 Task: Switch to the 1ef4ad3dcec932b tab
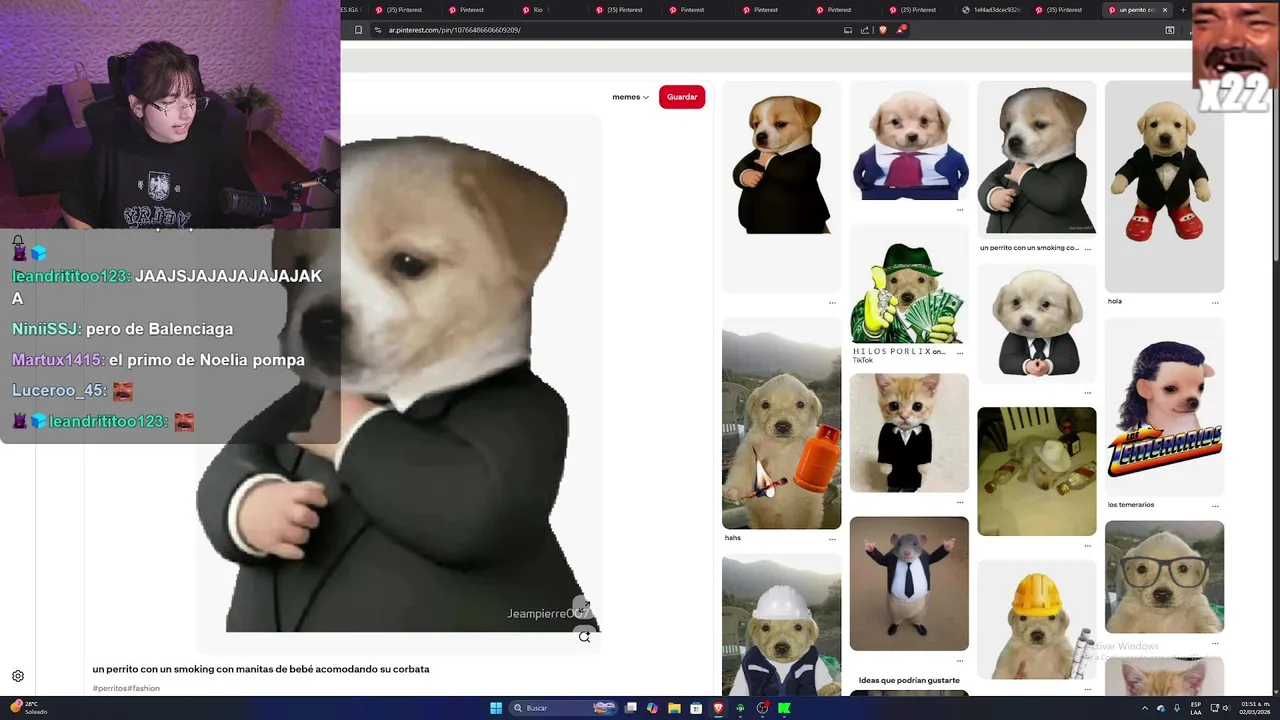point(993,10)
